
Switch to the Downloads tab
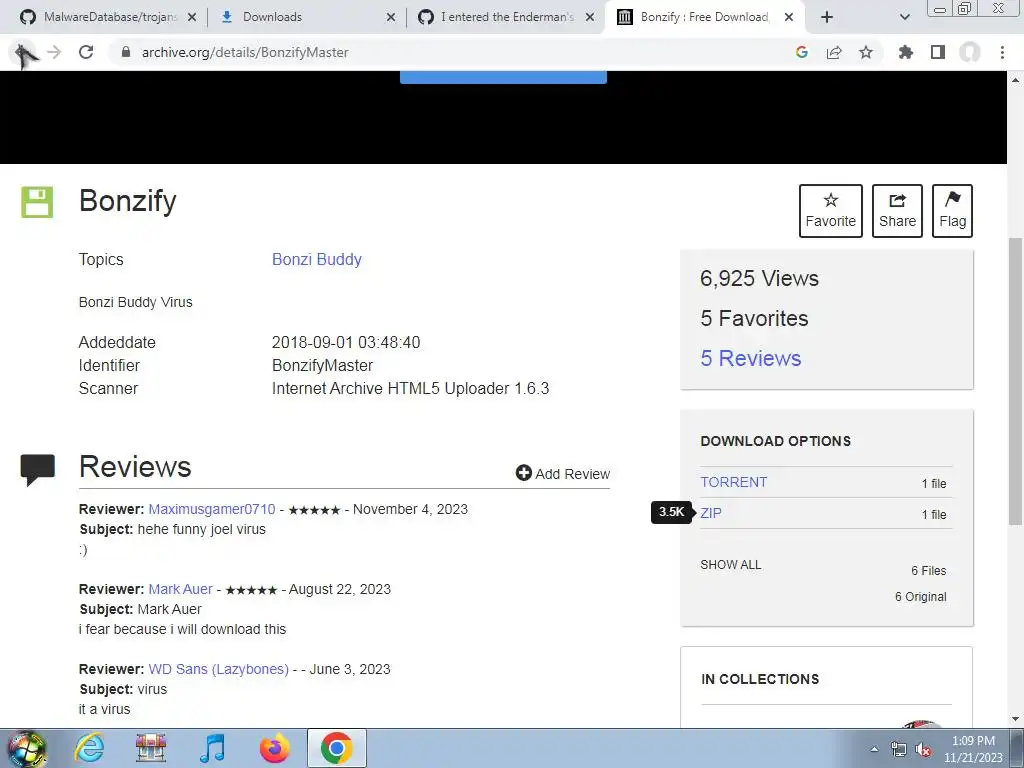272,17
